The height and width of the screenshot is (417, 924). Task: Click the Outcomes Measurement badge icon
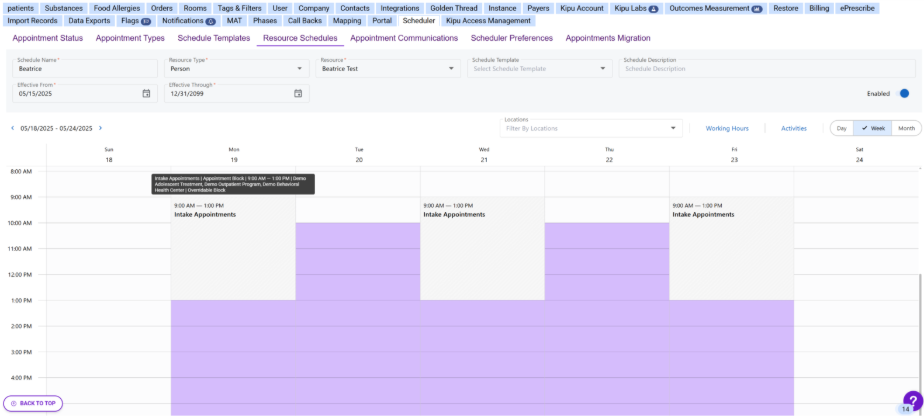(x=756, y=8)
